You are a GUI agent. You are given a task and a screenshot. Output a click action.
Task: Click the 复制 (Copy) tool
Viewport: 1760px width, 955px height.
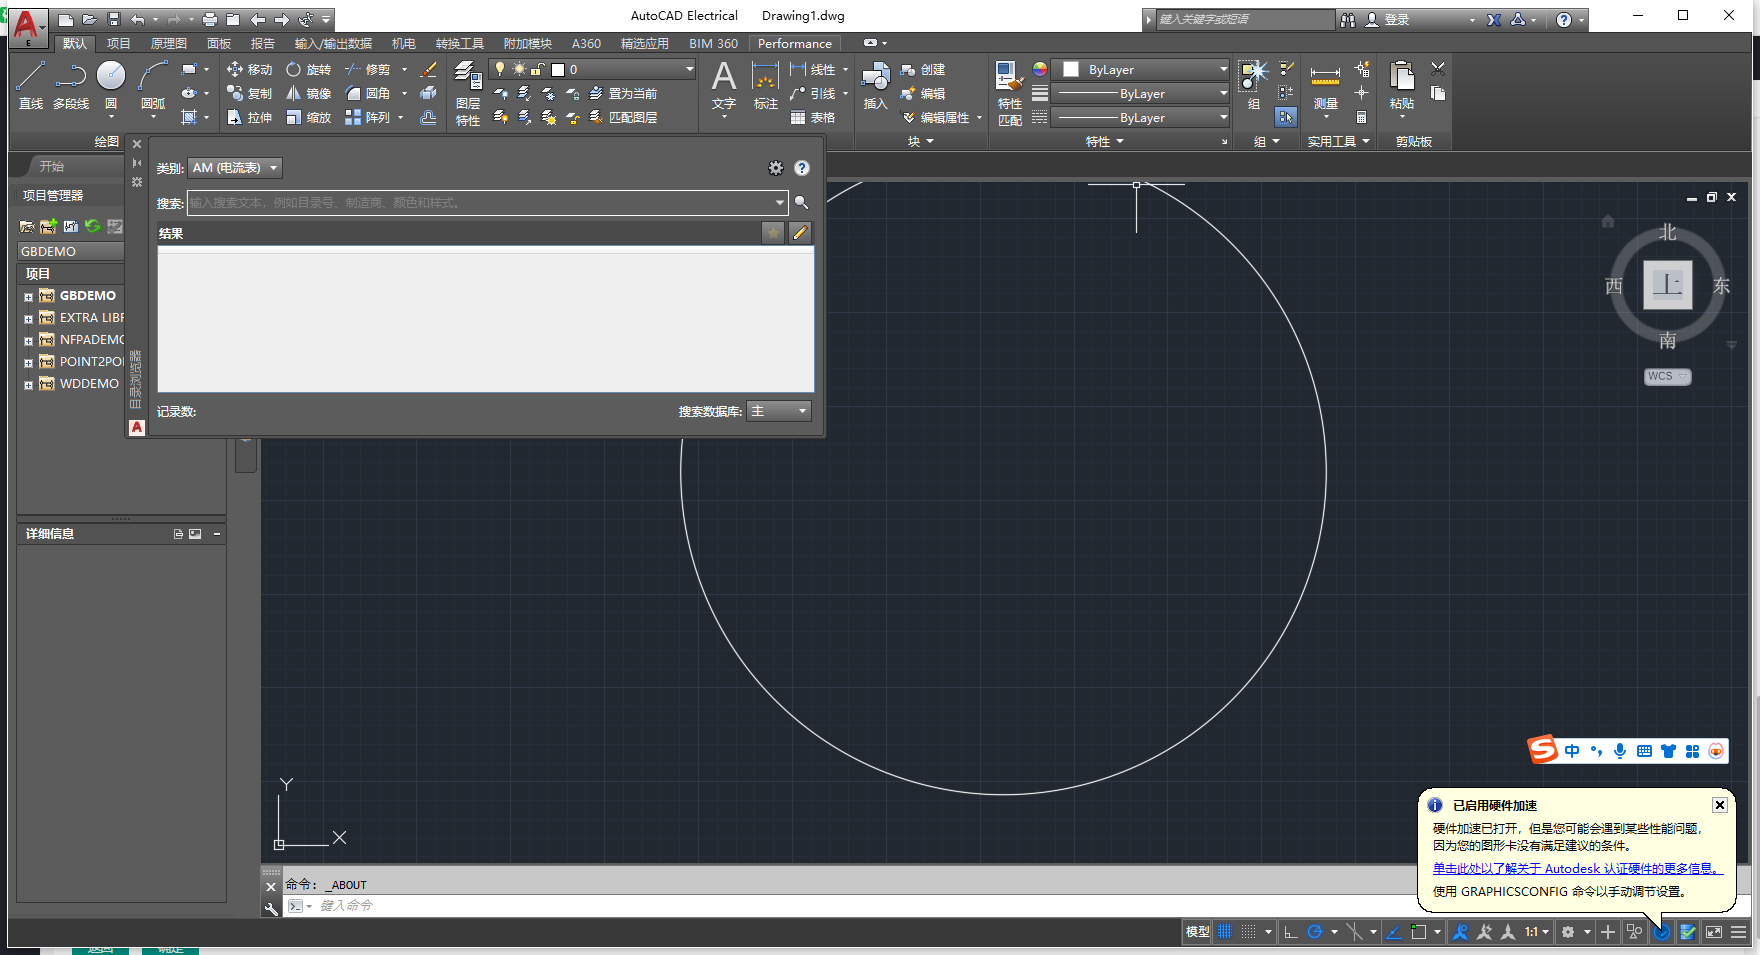[x=249, y=93]
